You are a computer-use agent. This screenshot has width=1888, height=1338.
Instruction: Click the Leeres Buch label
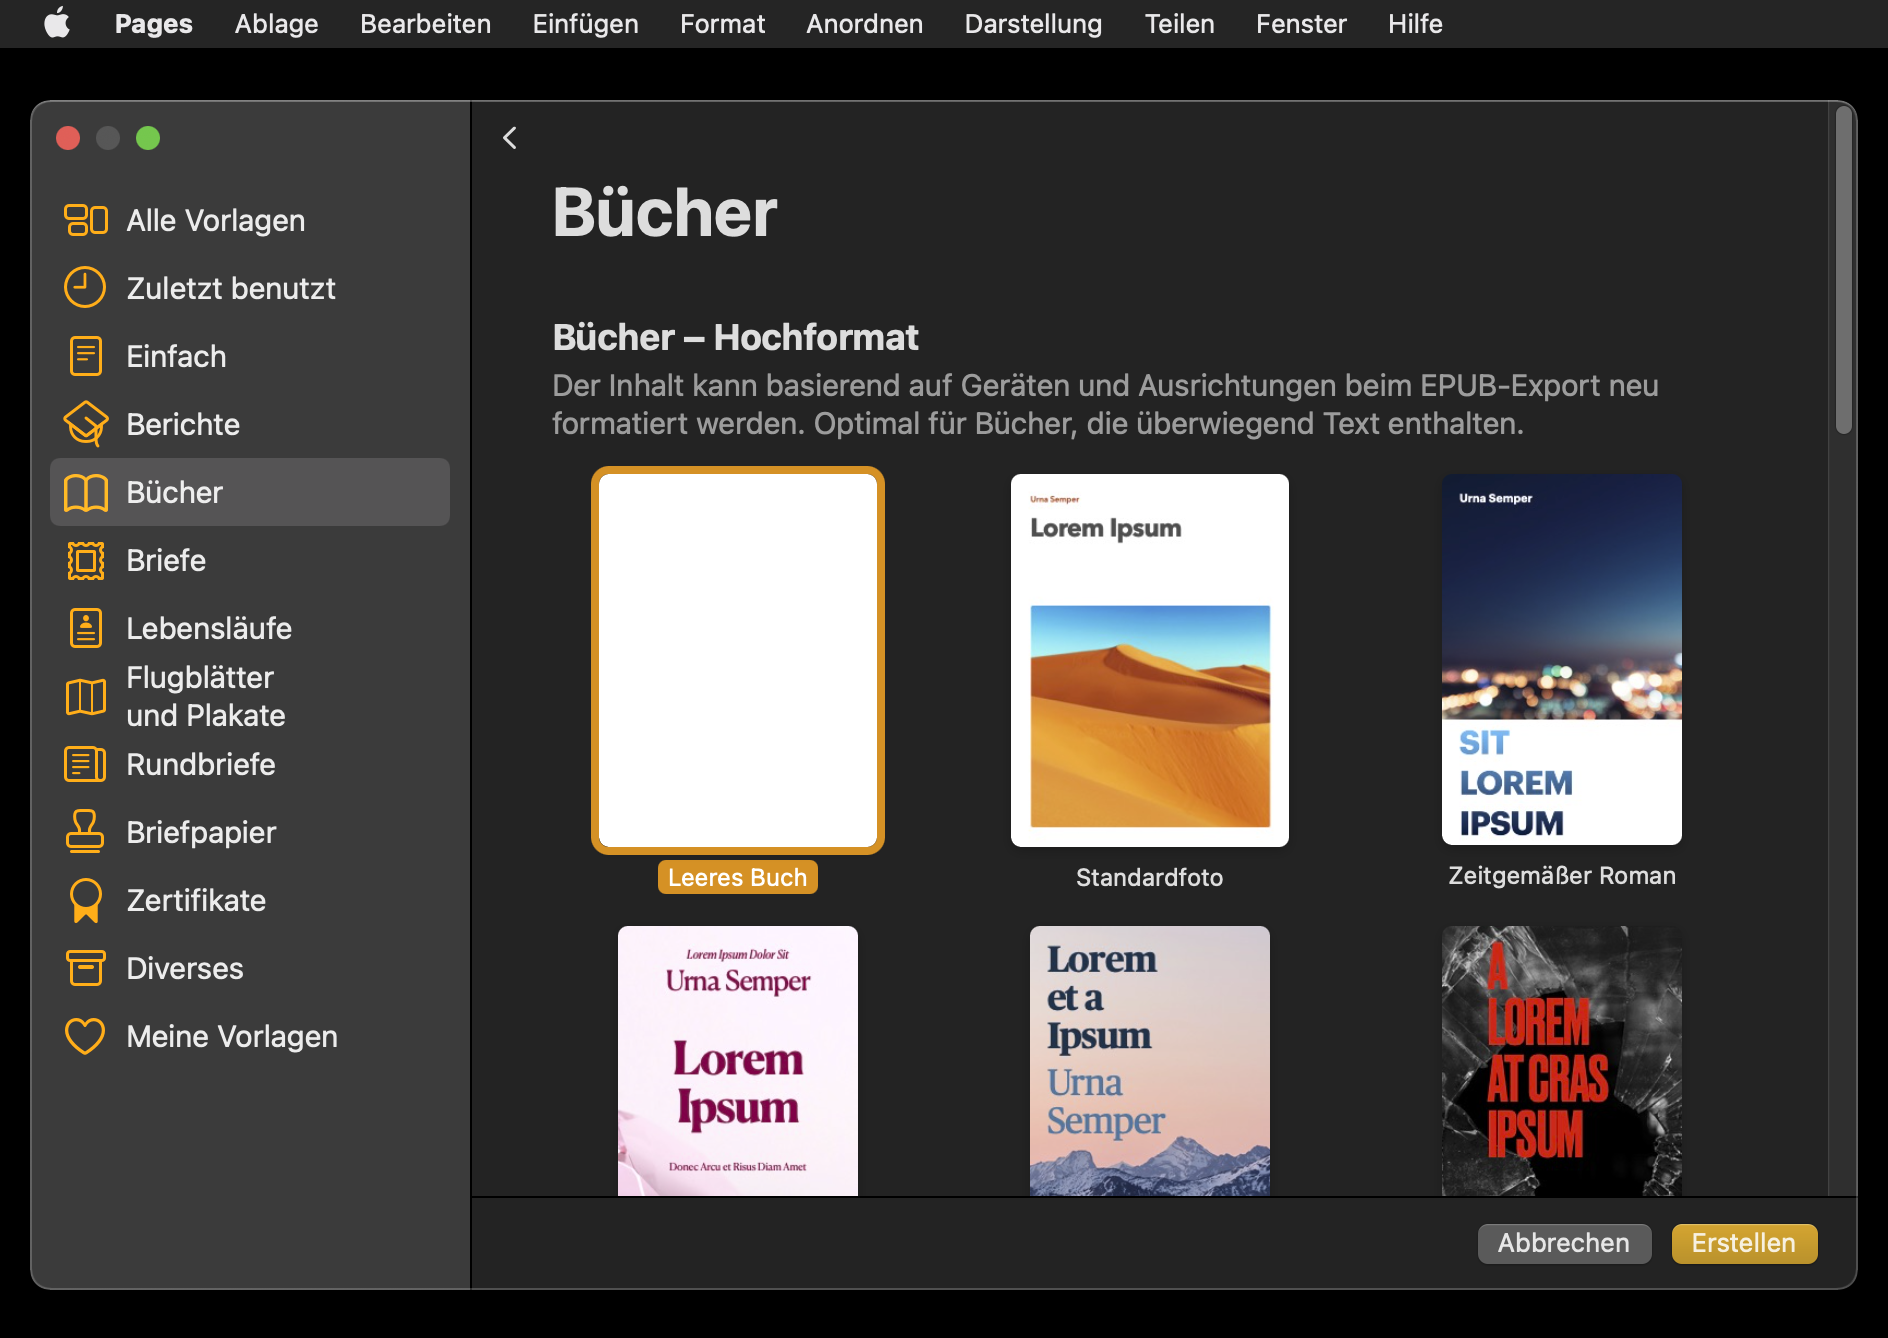[x=738, y=877]
